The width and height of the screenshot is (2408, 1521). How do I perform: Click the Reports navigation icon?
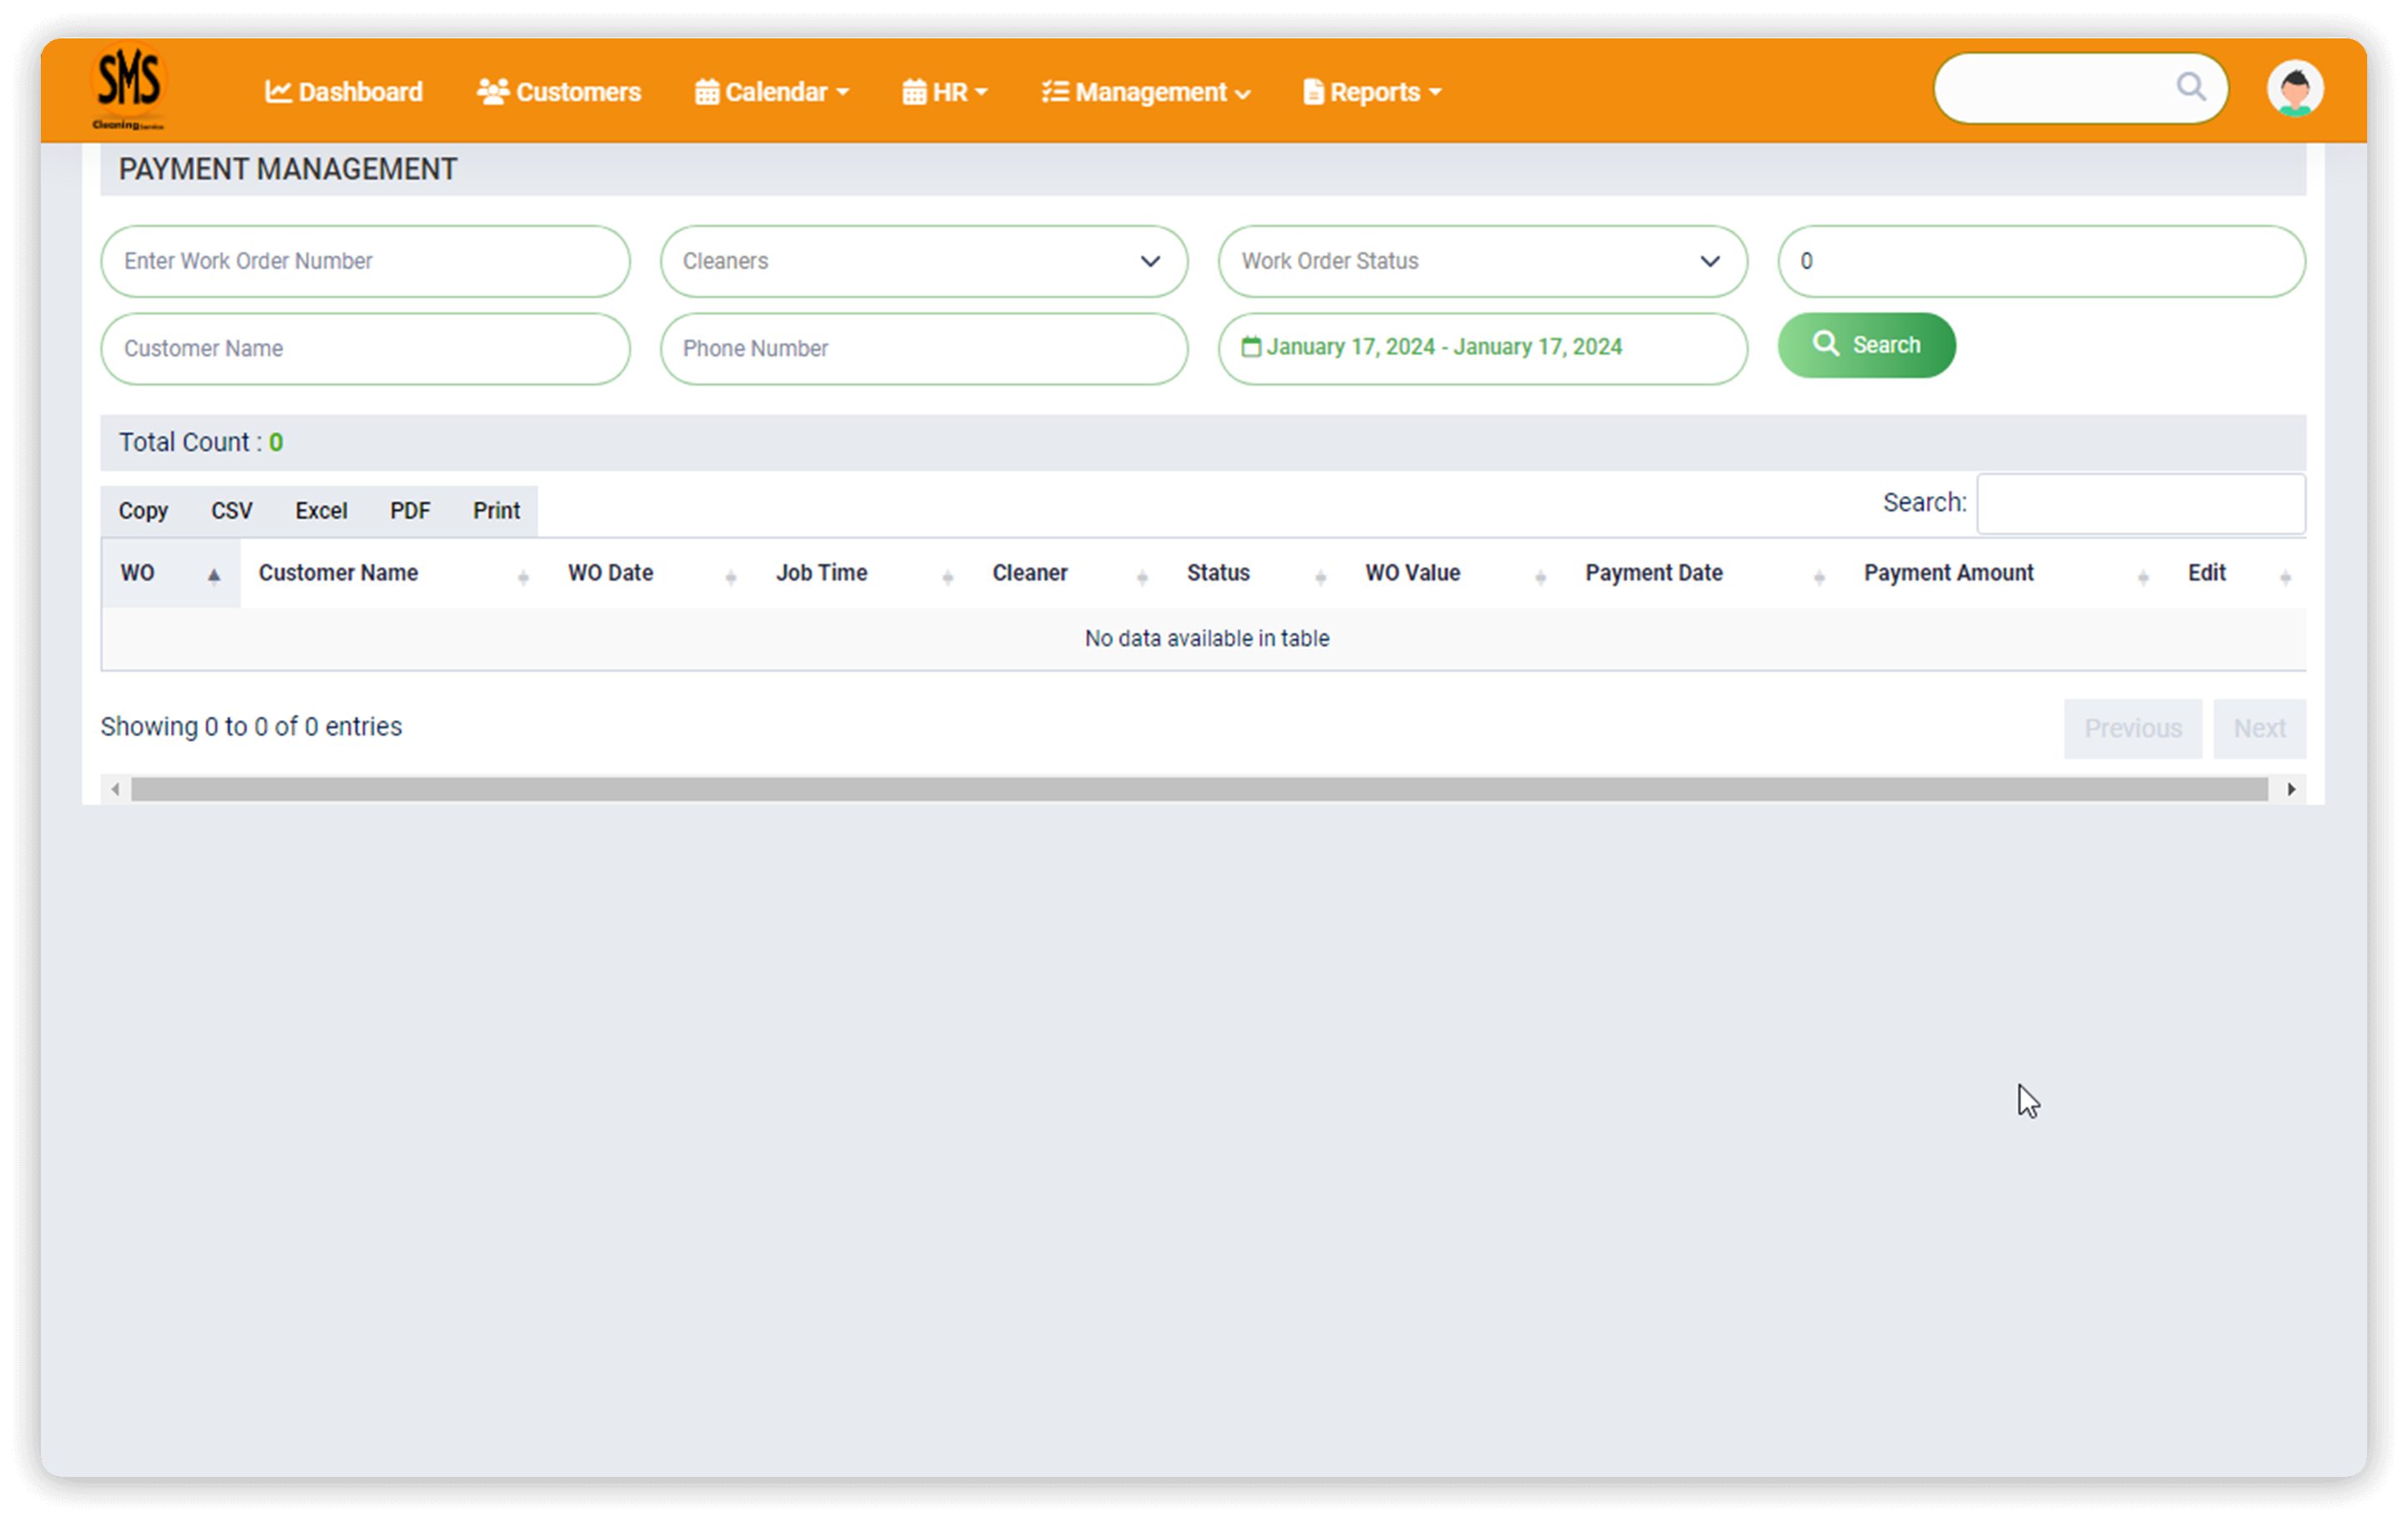(1313, 89)
